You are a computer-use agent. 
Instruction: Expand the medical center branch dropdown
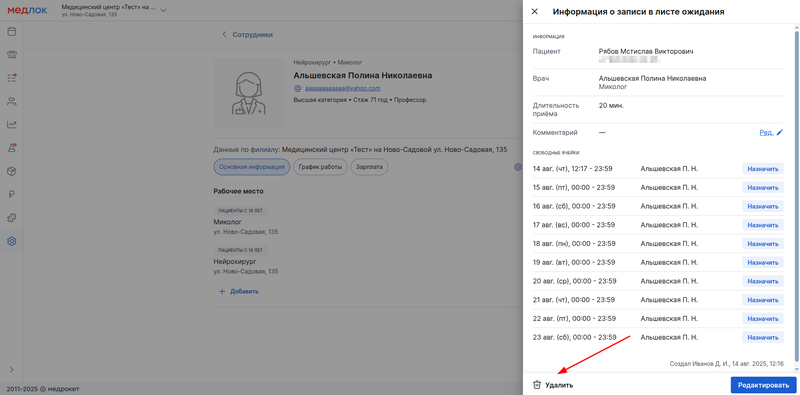163,11
